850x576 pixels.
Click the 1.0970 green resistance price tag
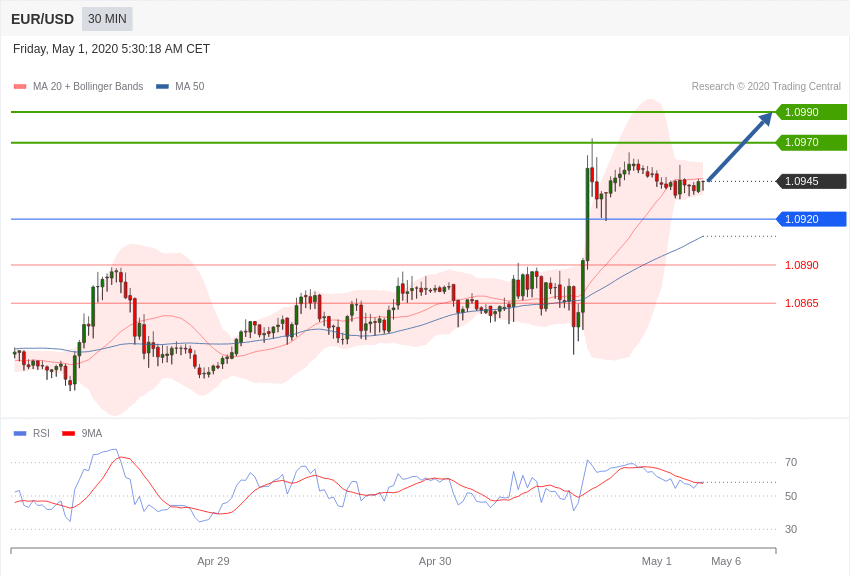pyautogui.click(x=810, y=143)
